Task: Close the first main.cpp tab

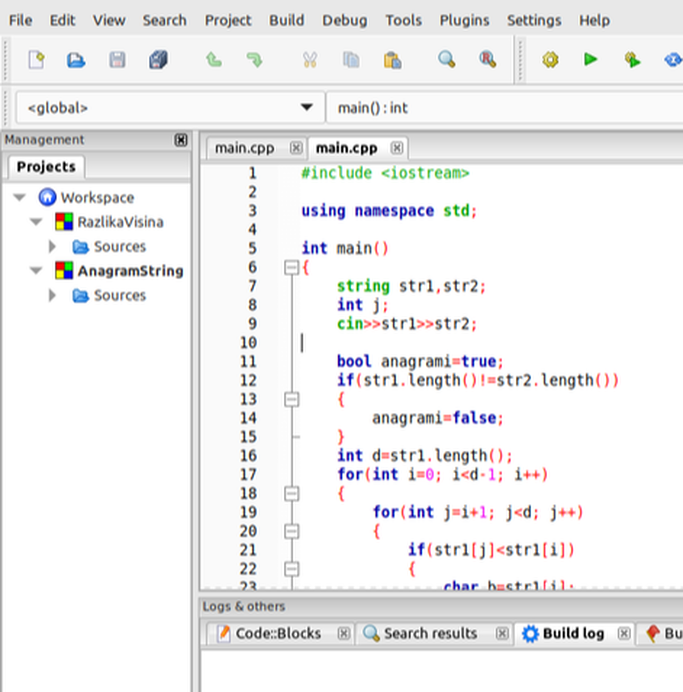Action: coord(296,147)
